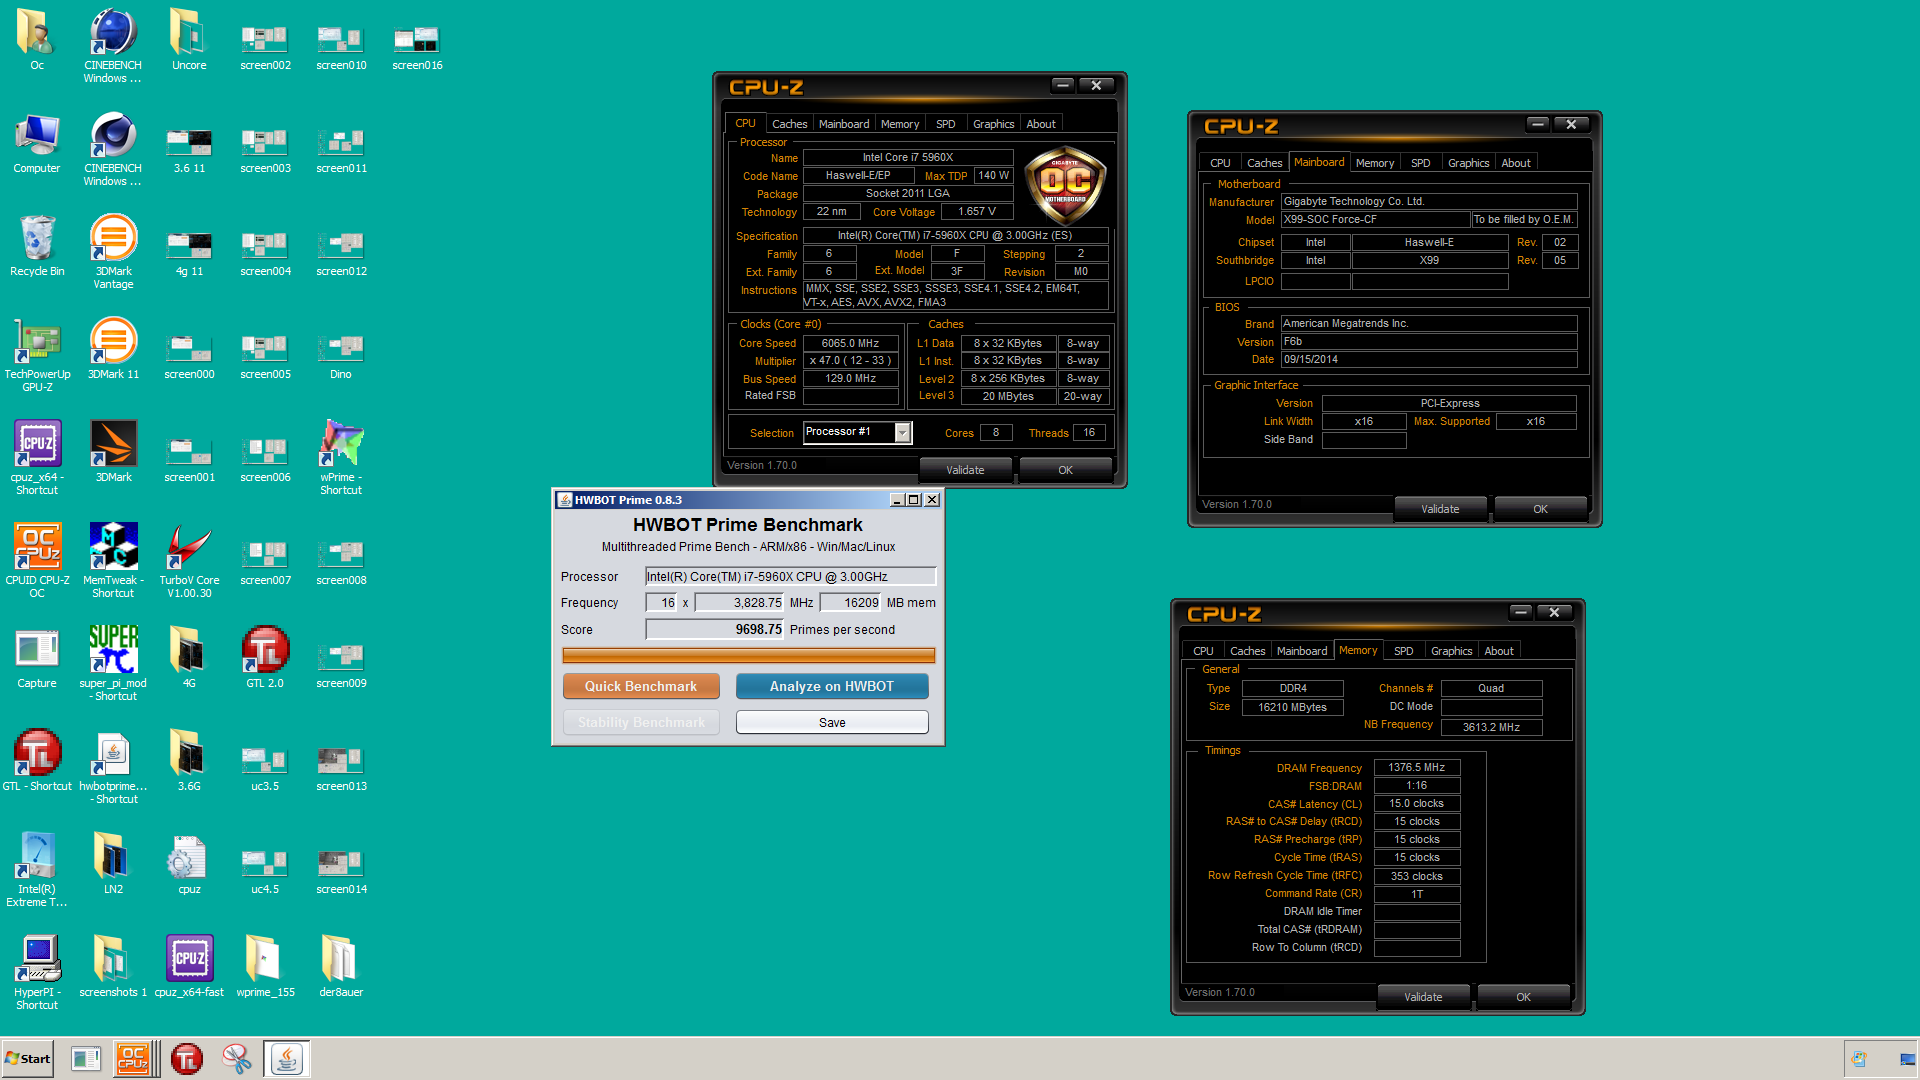Click Analyze on HWBOT button
1920x1080 pixels.
[x=832, y=686]
